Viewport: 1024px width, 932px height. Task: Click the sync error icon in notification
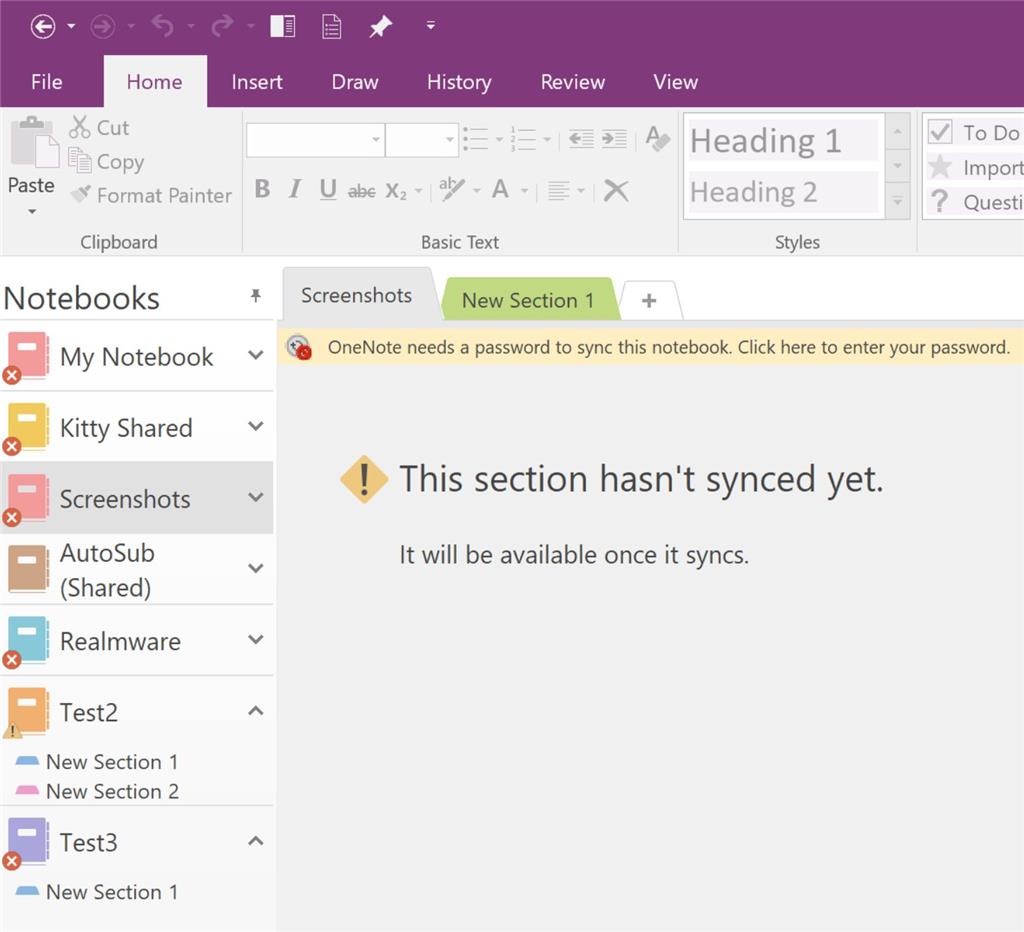(x=300, y=347)
